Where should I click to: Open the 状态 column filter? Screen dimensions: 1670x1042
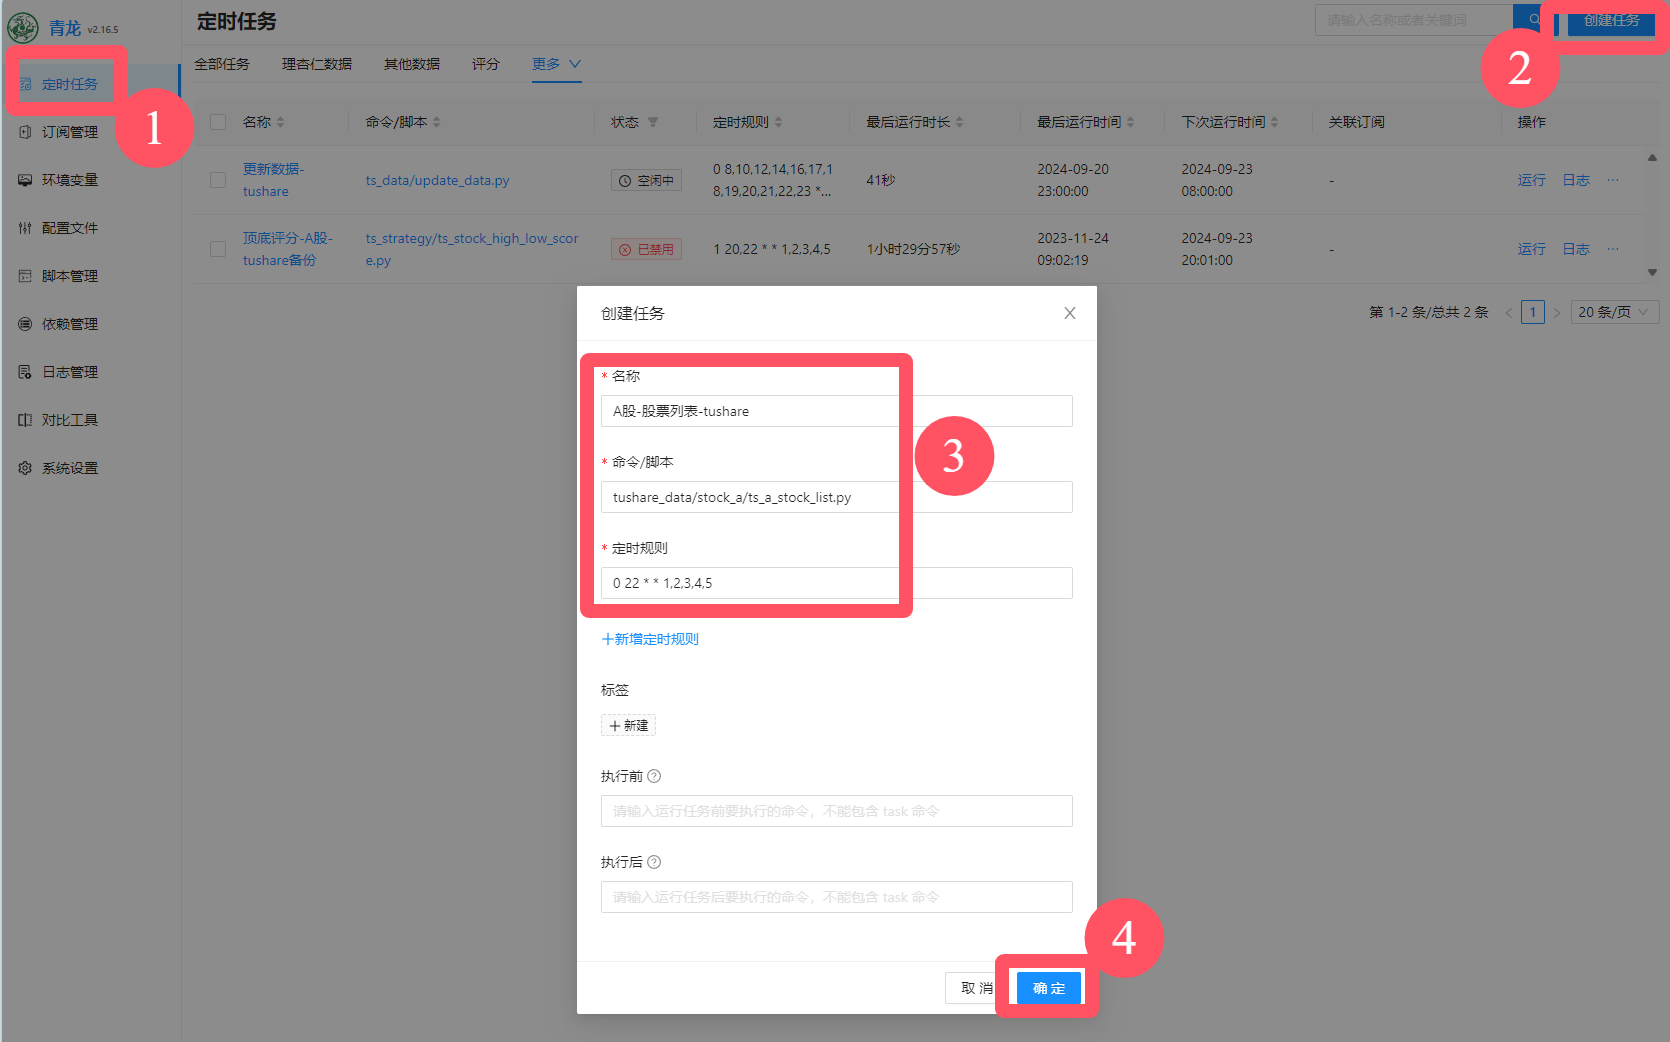point(653,122)
